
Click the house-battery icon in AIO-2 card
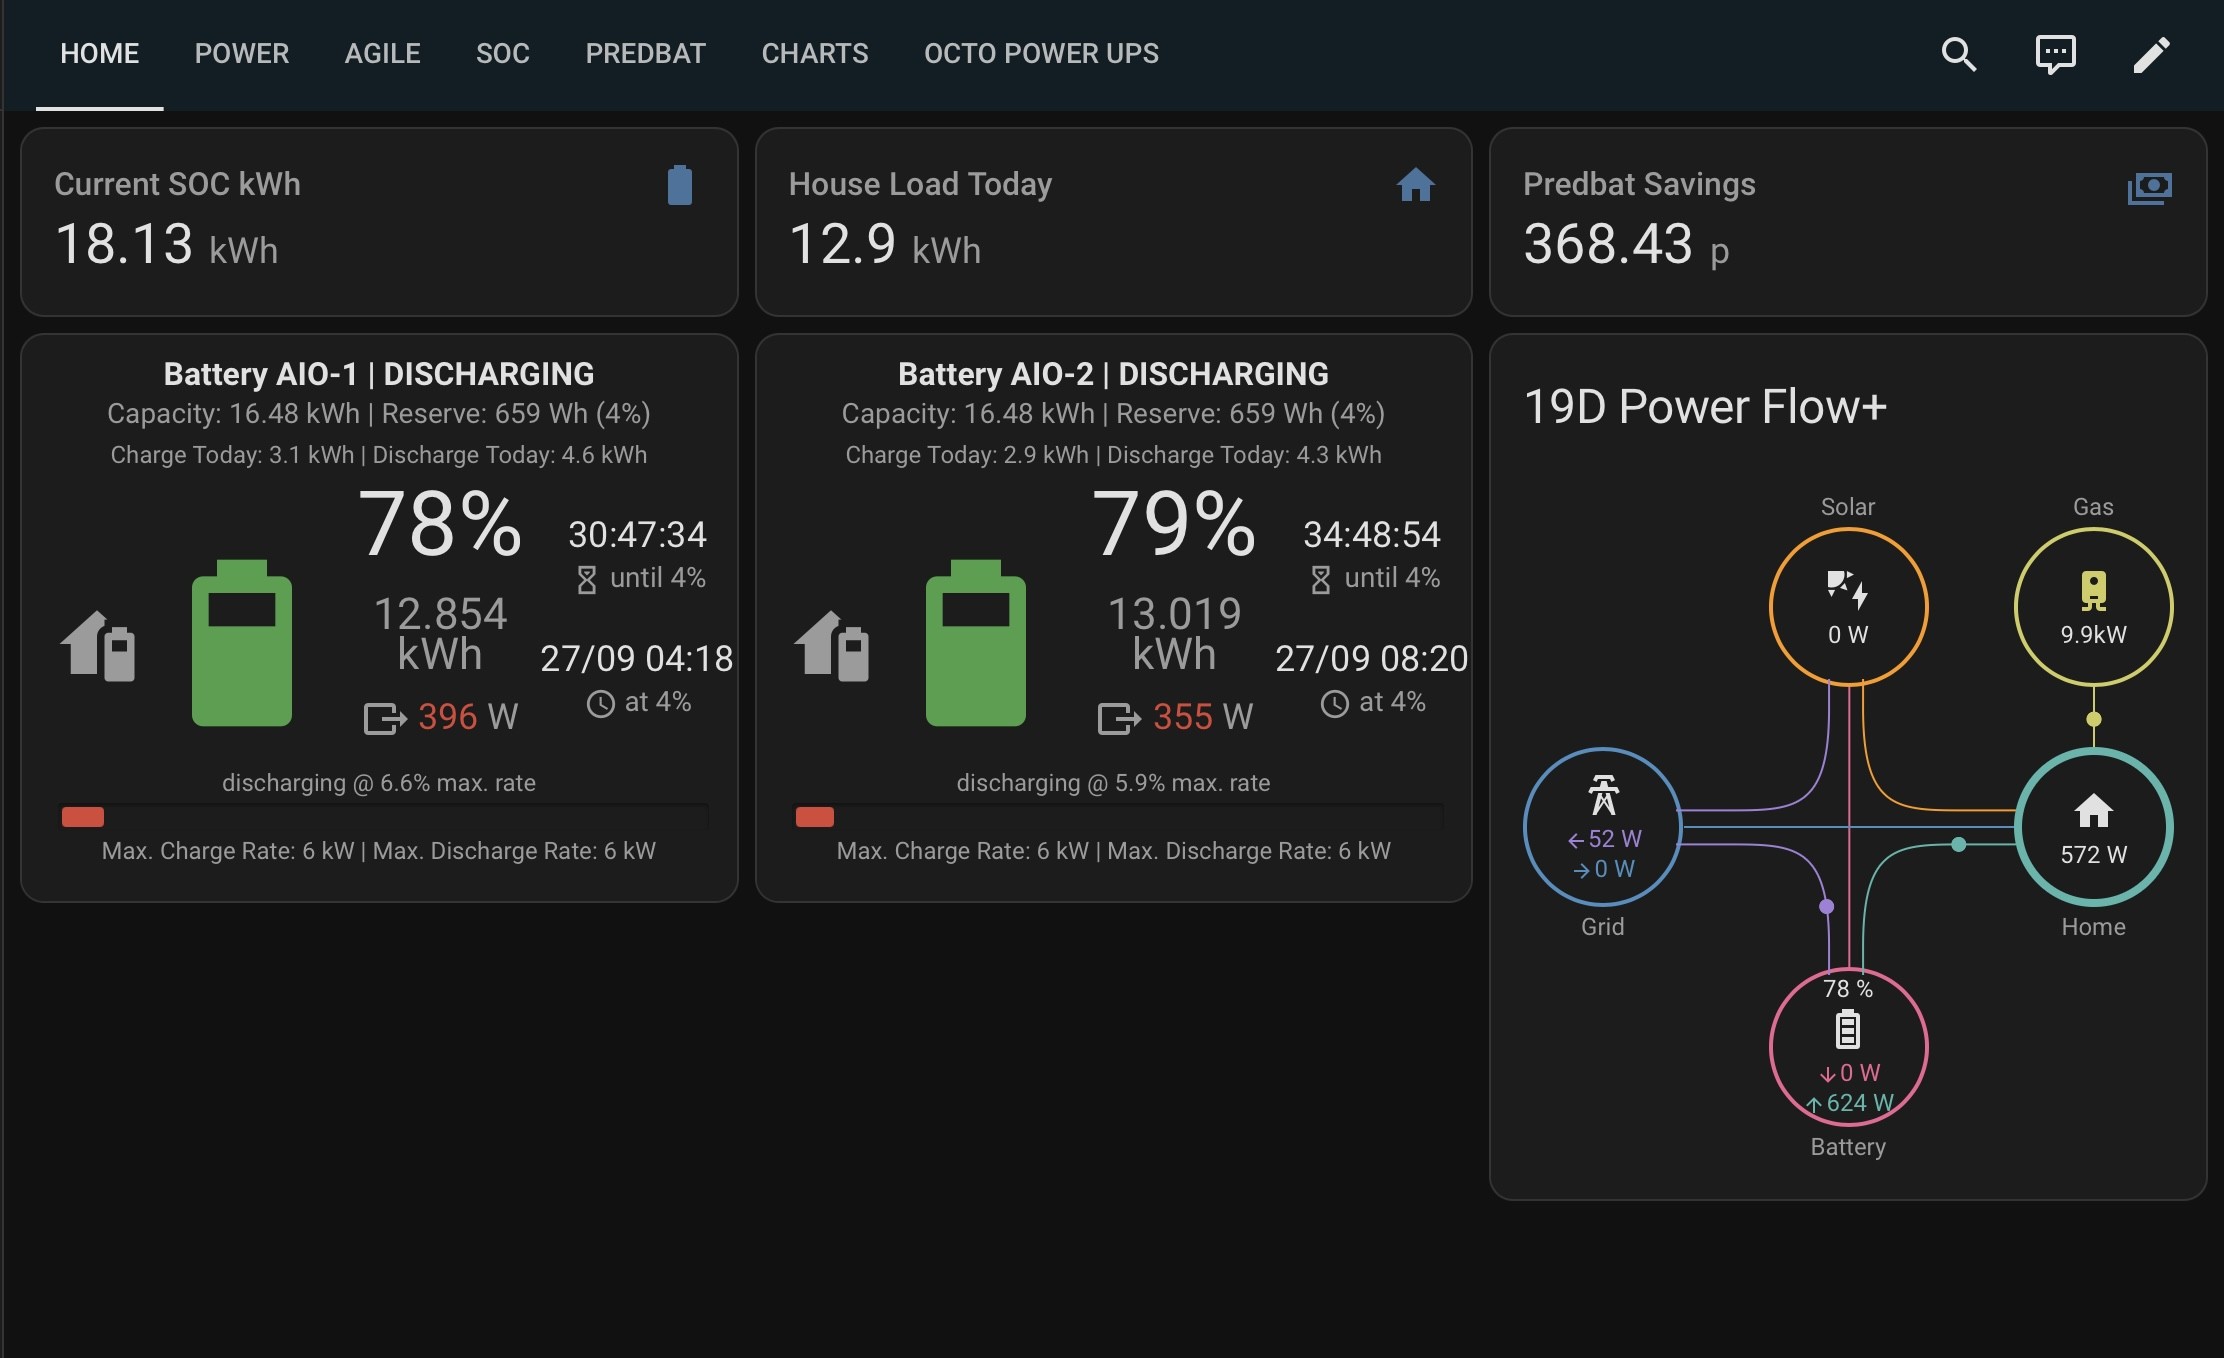[x=832, y=646]
